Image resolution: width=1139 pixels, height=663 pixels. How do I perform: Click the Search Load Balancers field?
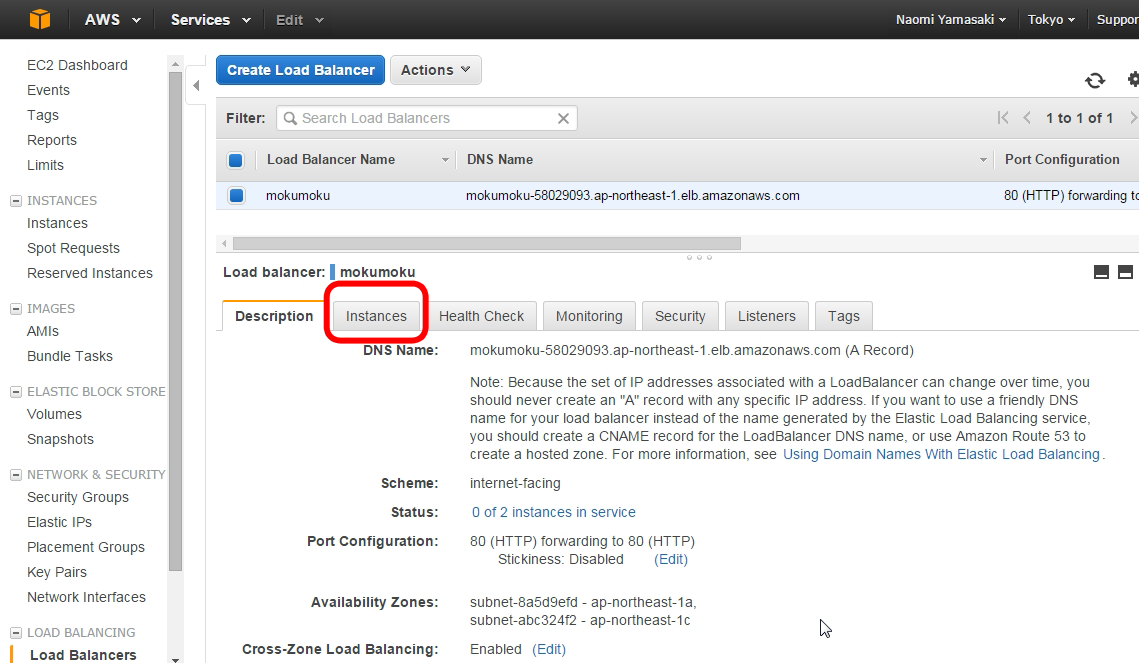426,118
